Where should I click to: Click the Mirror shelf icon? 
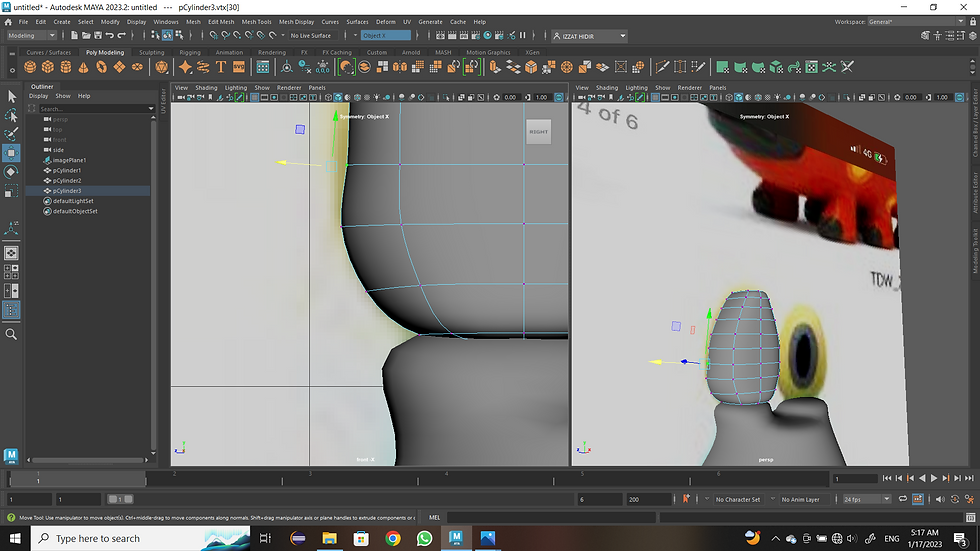tap(400, 67)
